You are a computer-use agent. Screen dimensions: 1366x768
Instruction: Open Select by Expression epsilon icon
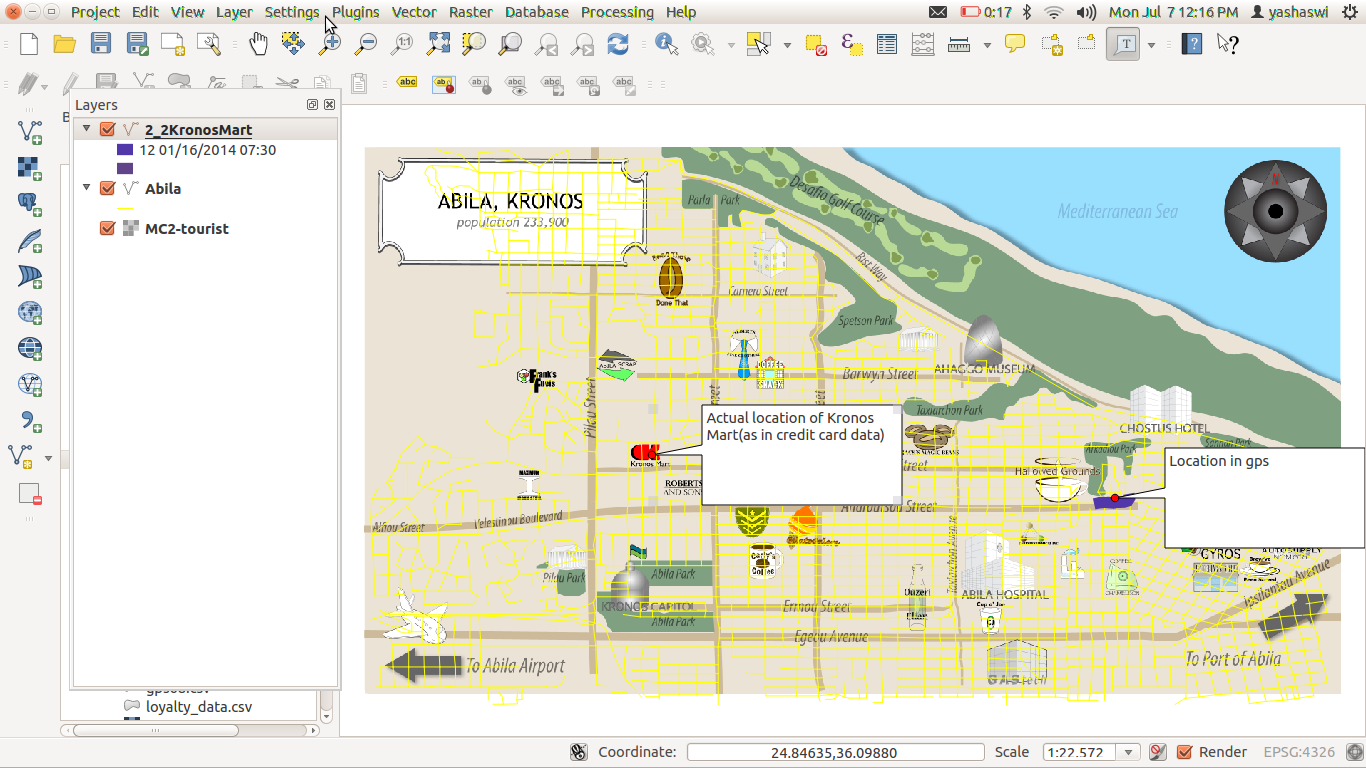pyautogui.click(x=852, y=44)
